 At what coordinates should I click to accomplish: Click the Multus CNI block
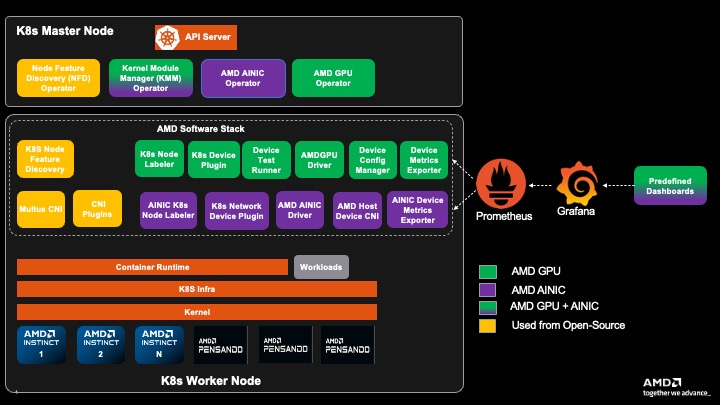click(x=41, y=208)
